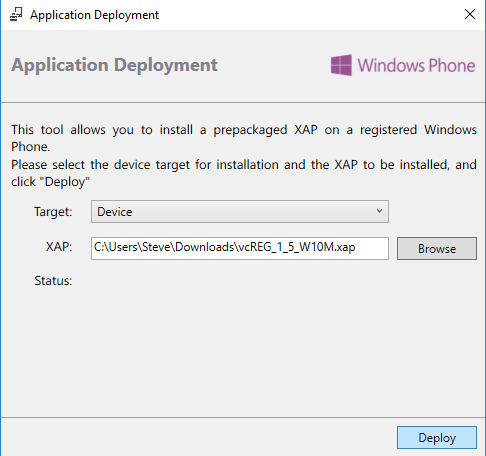Open the Target device dropdown

coord(240,211)
